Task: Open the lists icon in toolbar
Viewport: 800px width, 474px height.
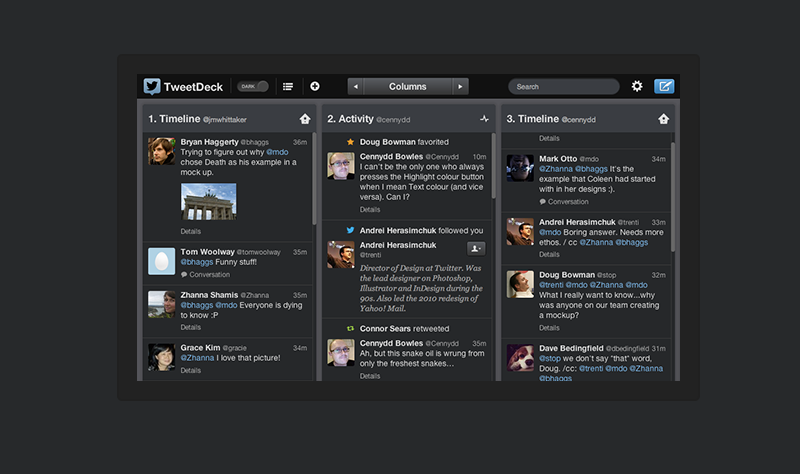Action: pos(288,86)
